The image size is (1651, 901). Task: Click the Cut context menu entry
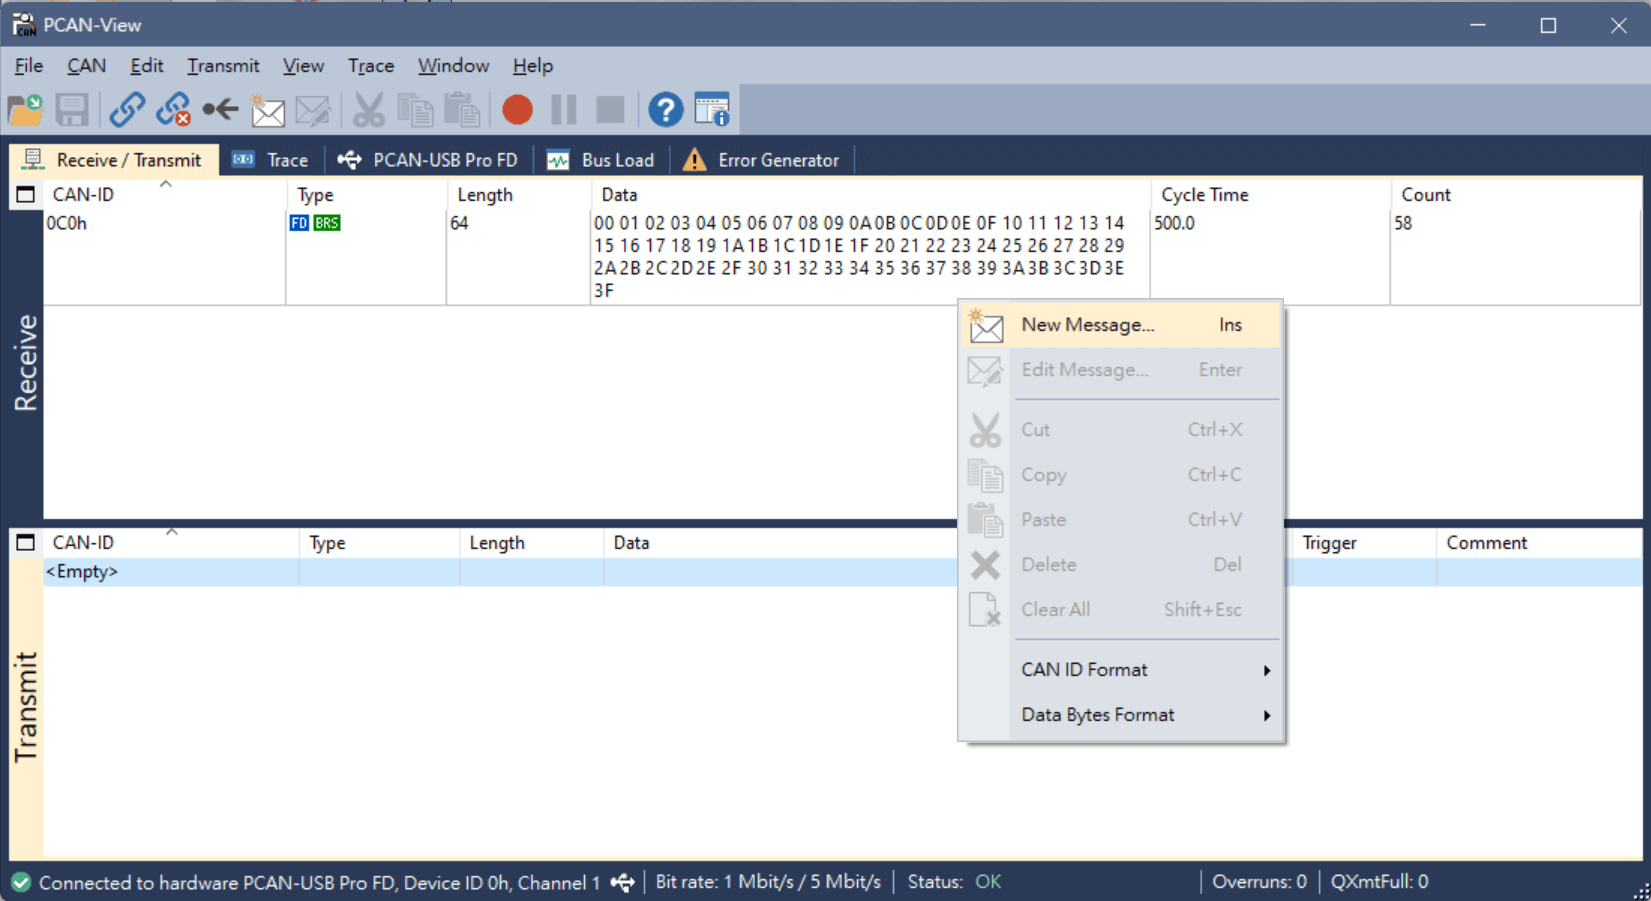(1120, 430)
